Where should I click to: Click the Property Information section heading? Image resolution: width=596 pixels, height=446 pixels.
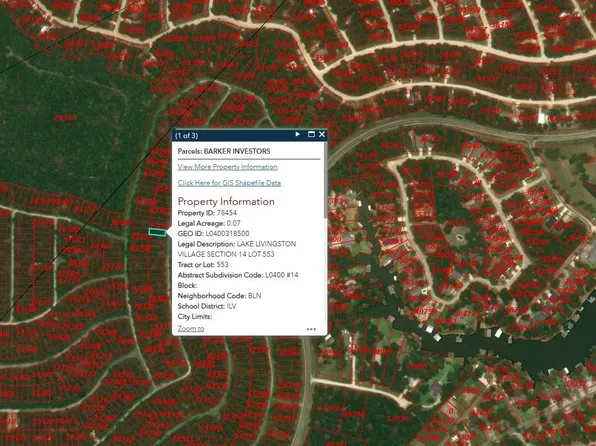[226, 202]
